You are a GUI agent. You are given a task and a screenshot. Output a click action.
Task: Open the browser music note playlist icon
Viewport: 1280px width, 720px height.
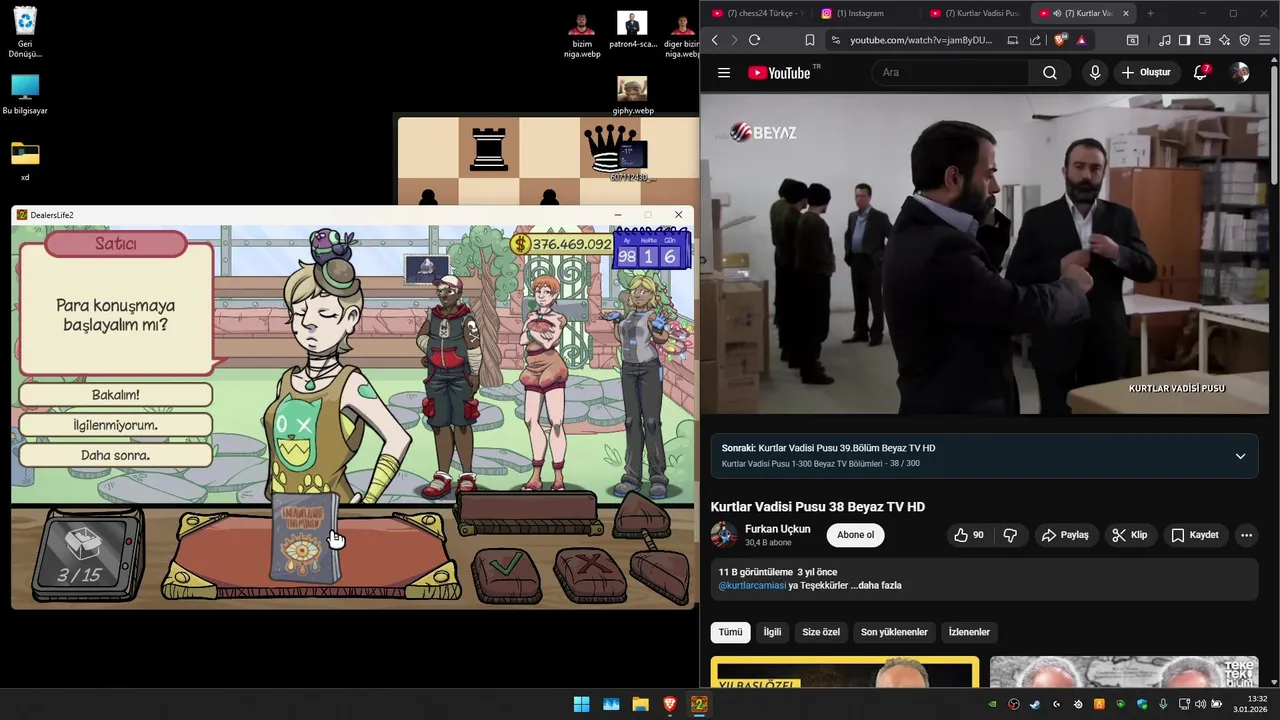(x=1165, y=40)
